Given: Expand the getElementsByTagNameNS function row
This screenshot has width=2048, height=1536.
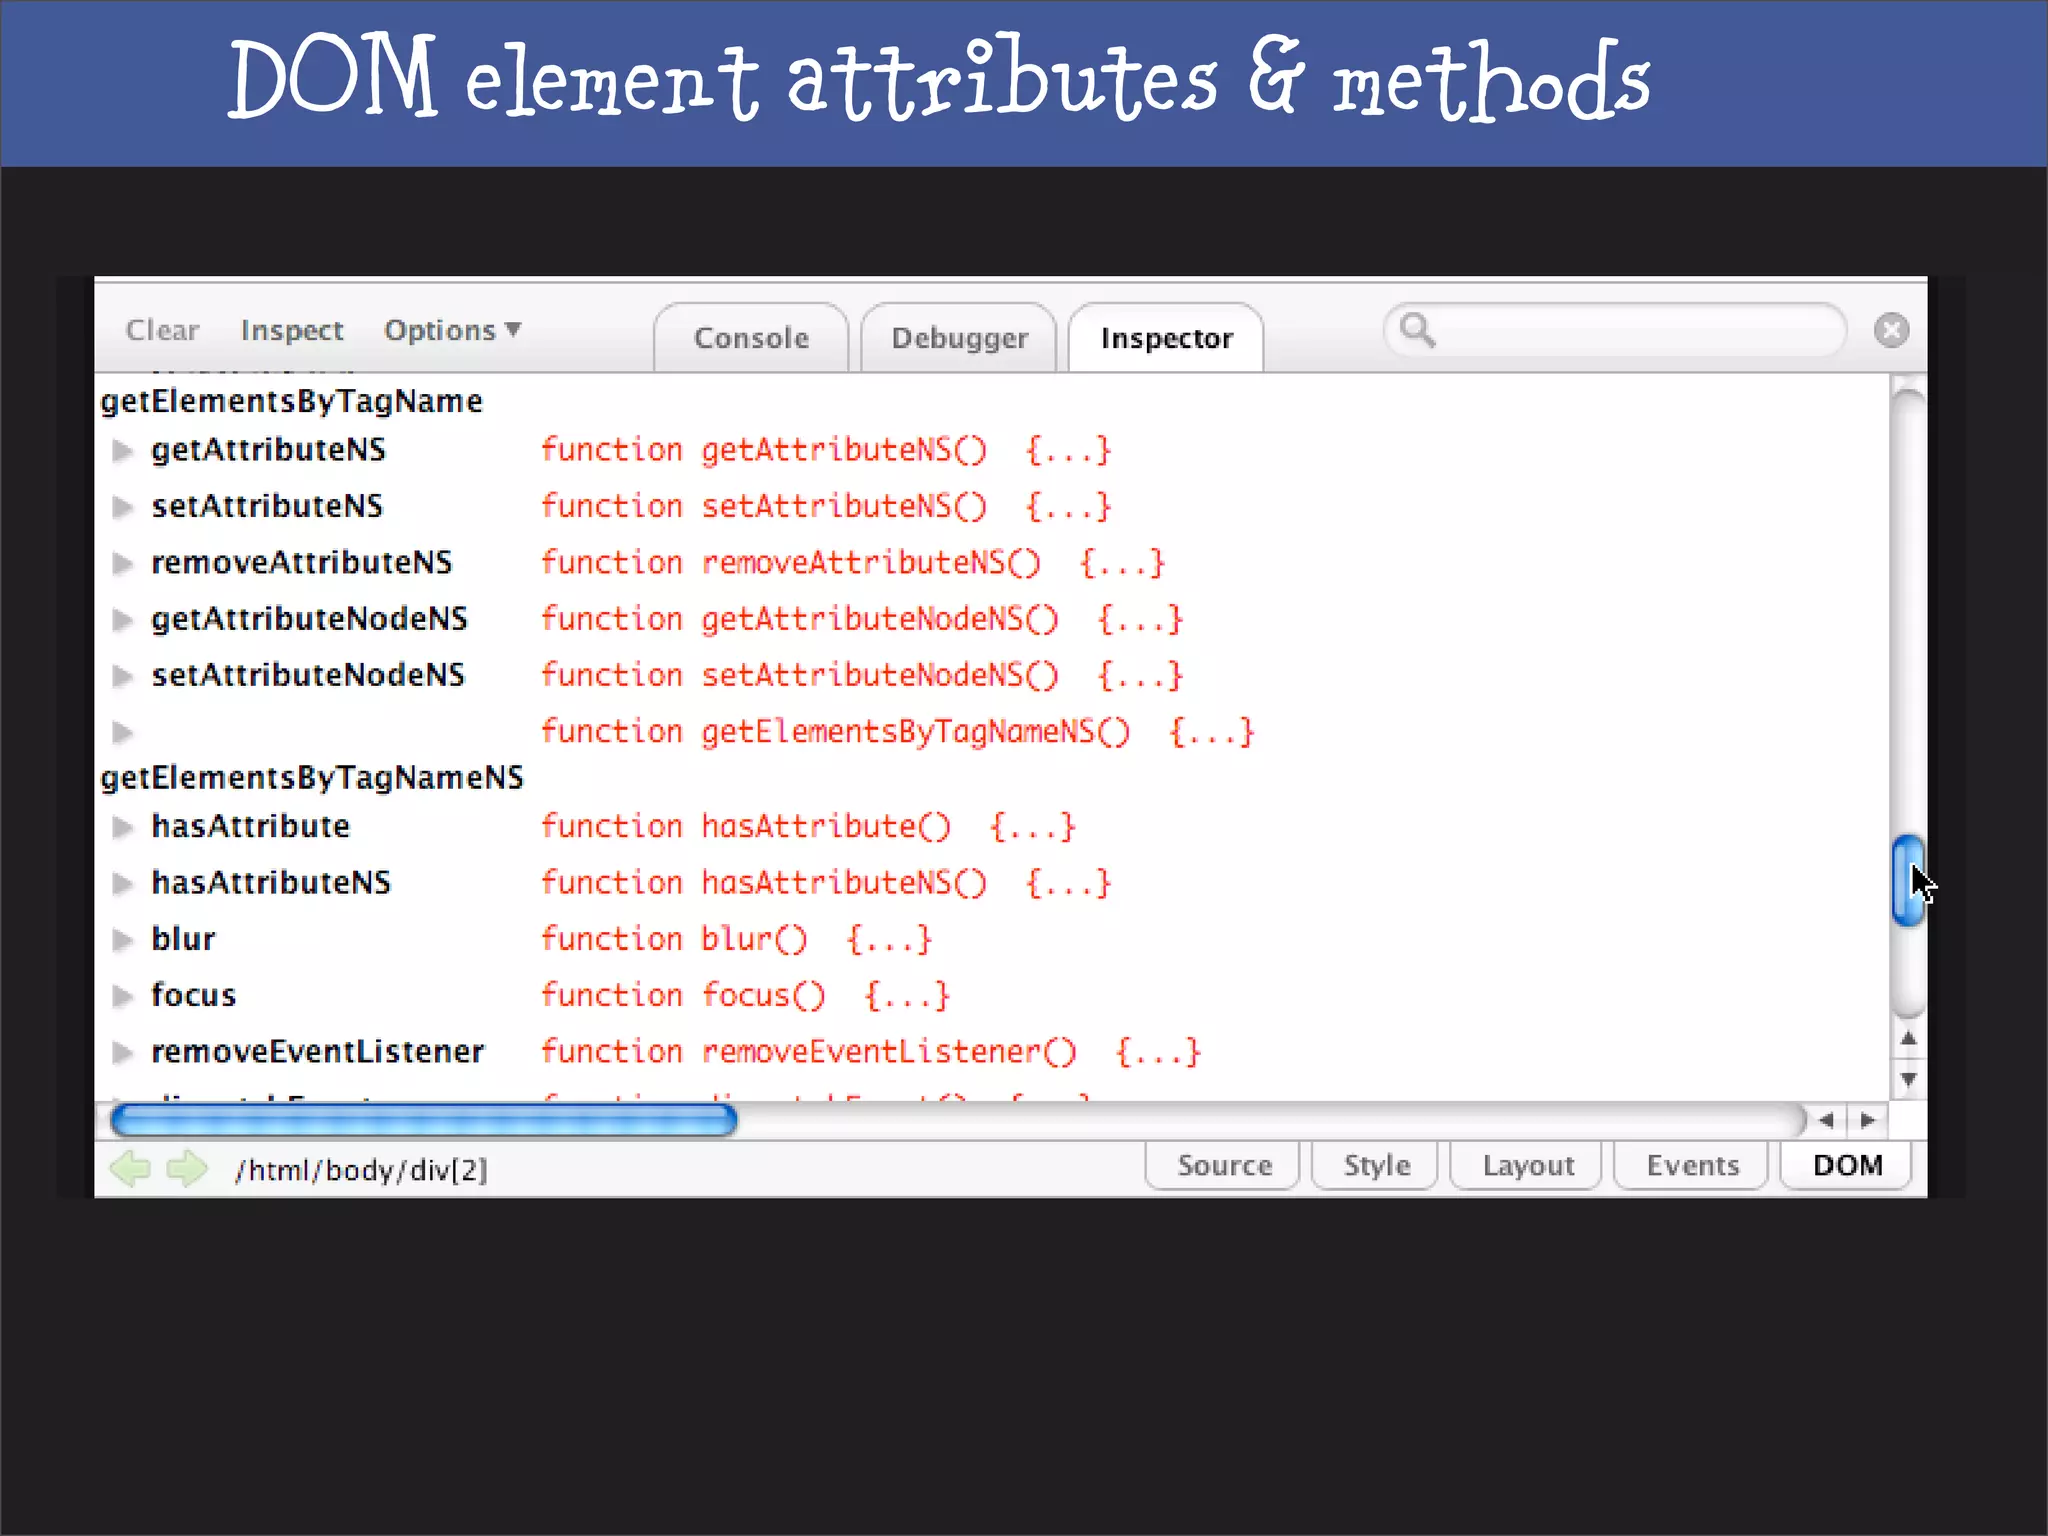Looking at the screenshot, I should coord(122,733).
